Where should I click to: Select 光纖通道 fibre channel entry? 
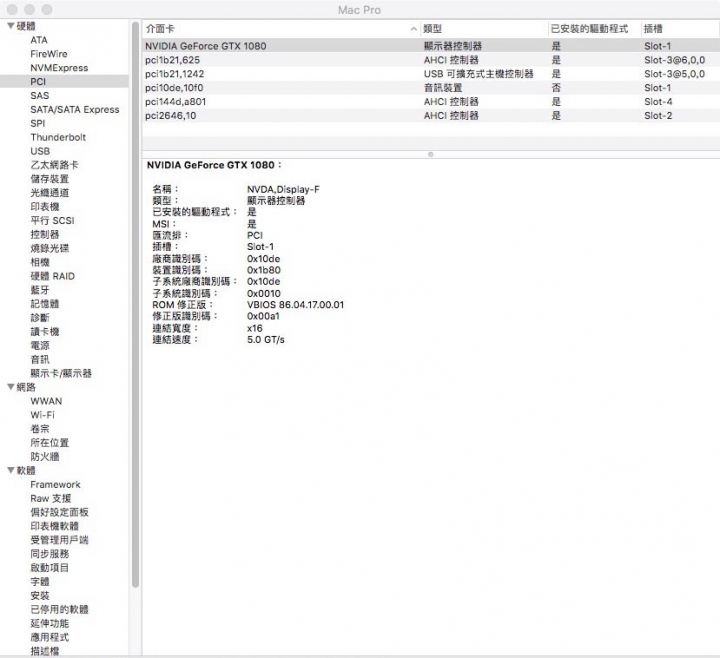pyautogui.click(x=50, y=193)
